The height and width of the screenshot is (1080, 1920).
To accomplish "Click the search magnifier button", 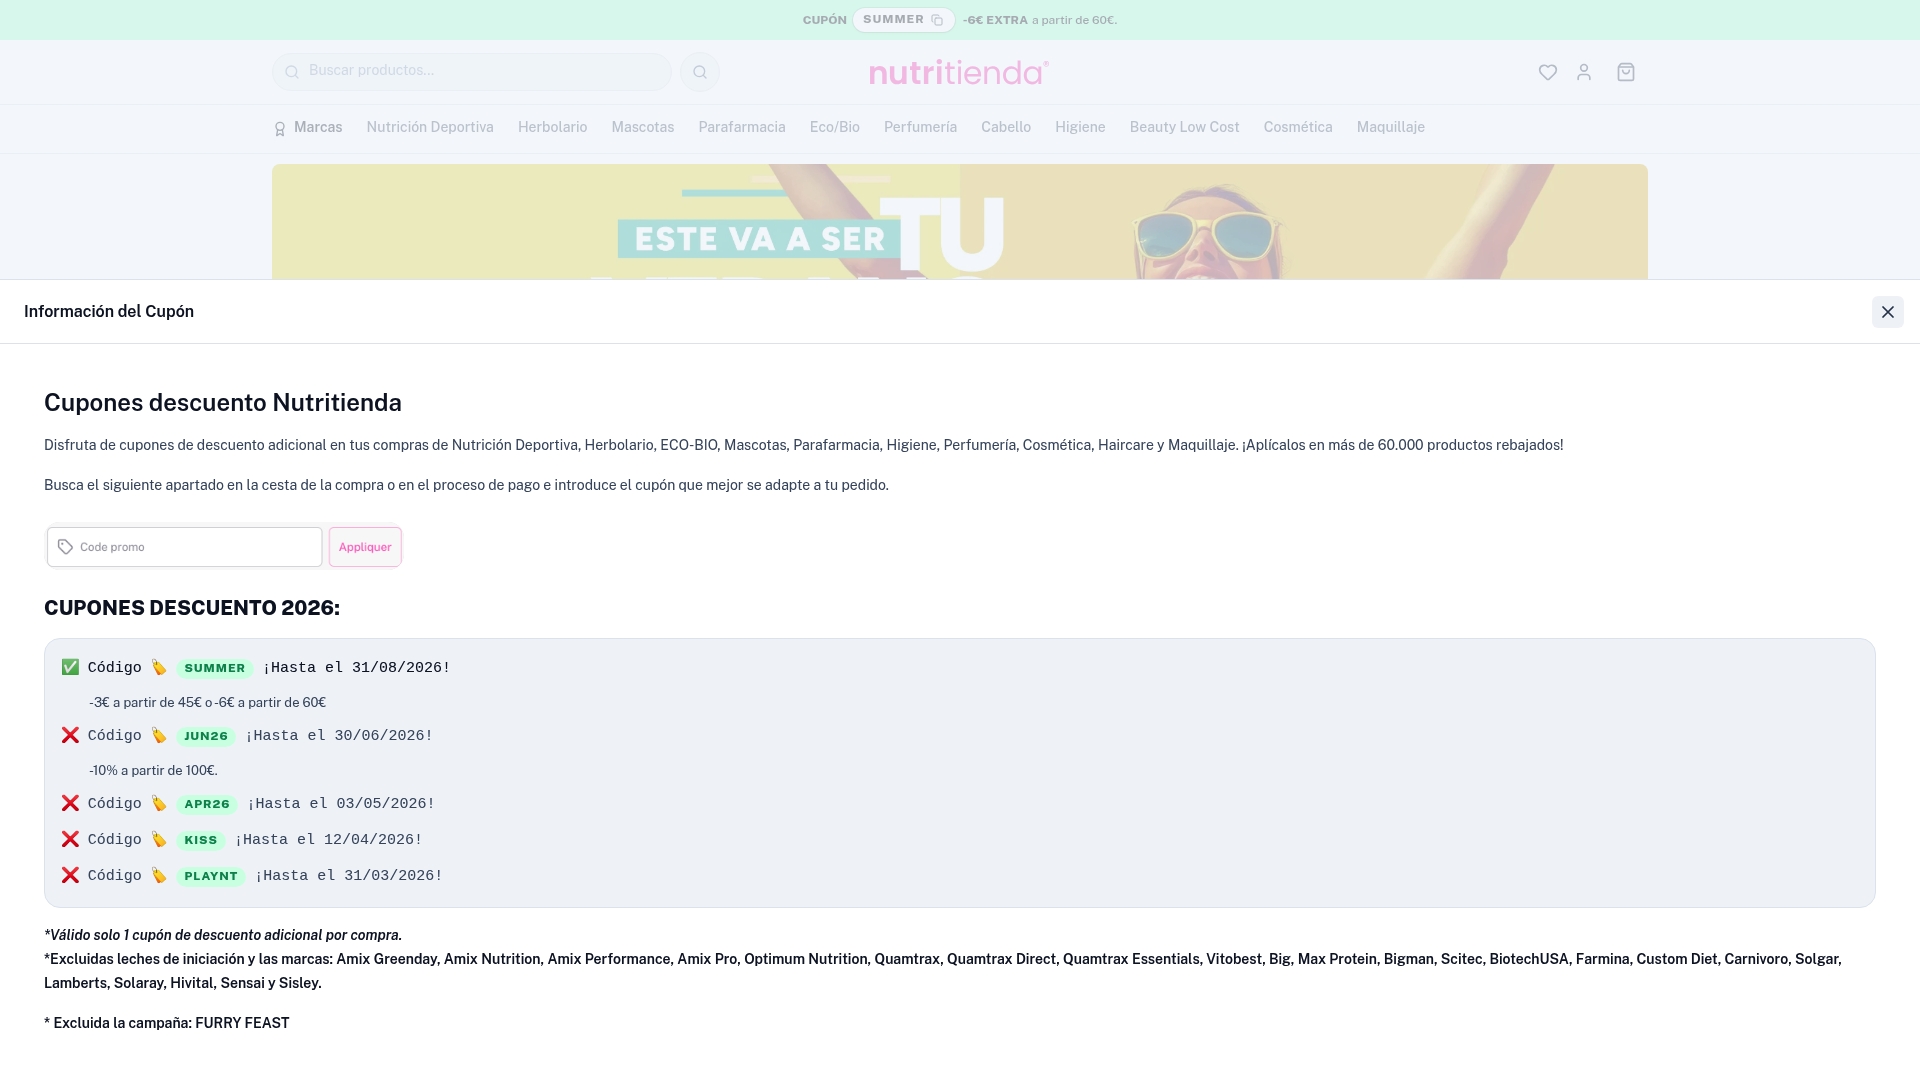I will [700, 72].
